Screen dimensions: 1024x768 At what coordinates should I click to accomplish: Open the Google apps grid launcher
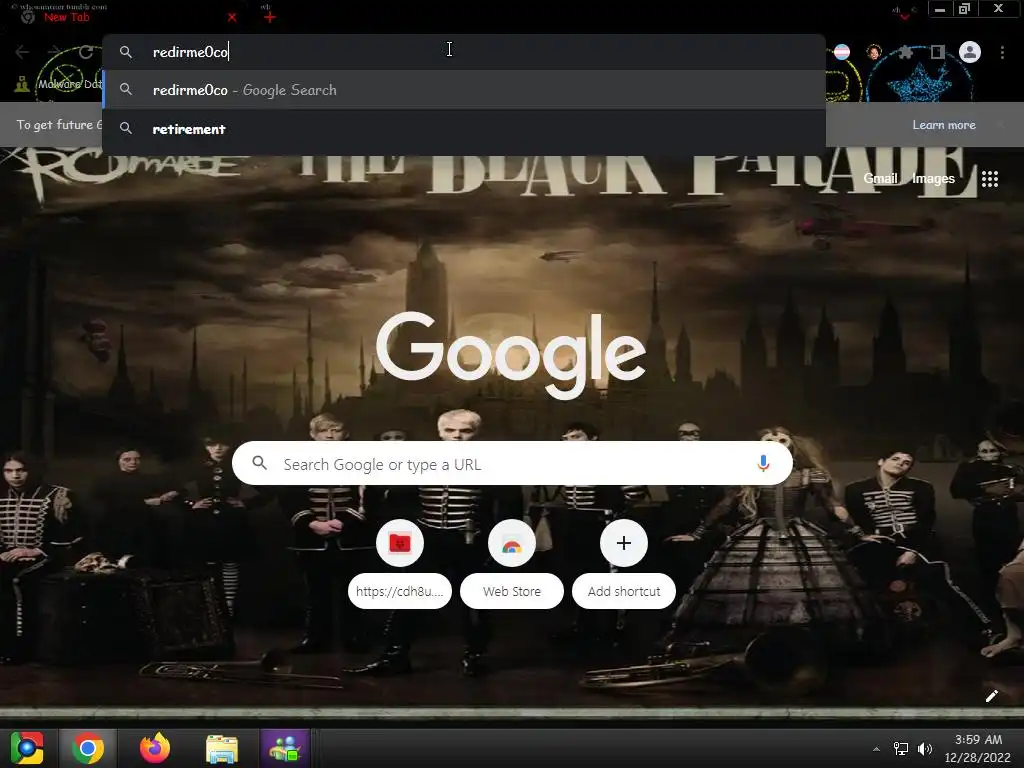tap(989, 178)
